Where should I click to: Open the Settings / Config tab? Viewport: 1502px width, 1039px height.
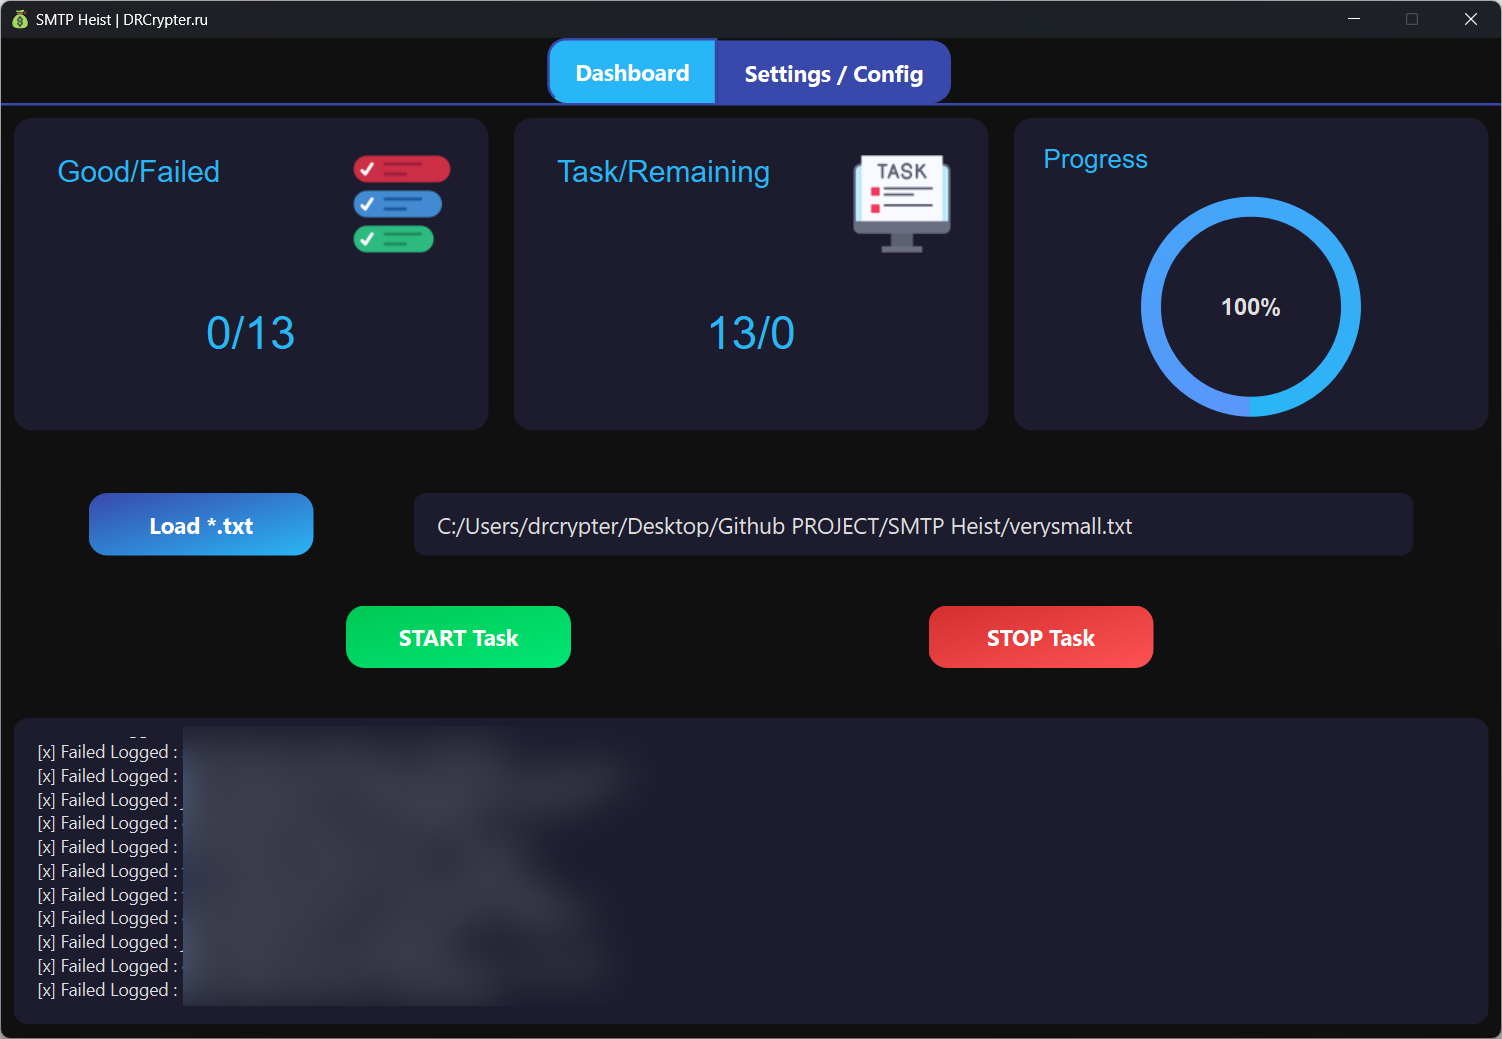pos(833,73)
